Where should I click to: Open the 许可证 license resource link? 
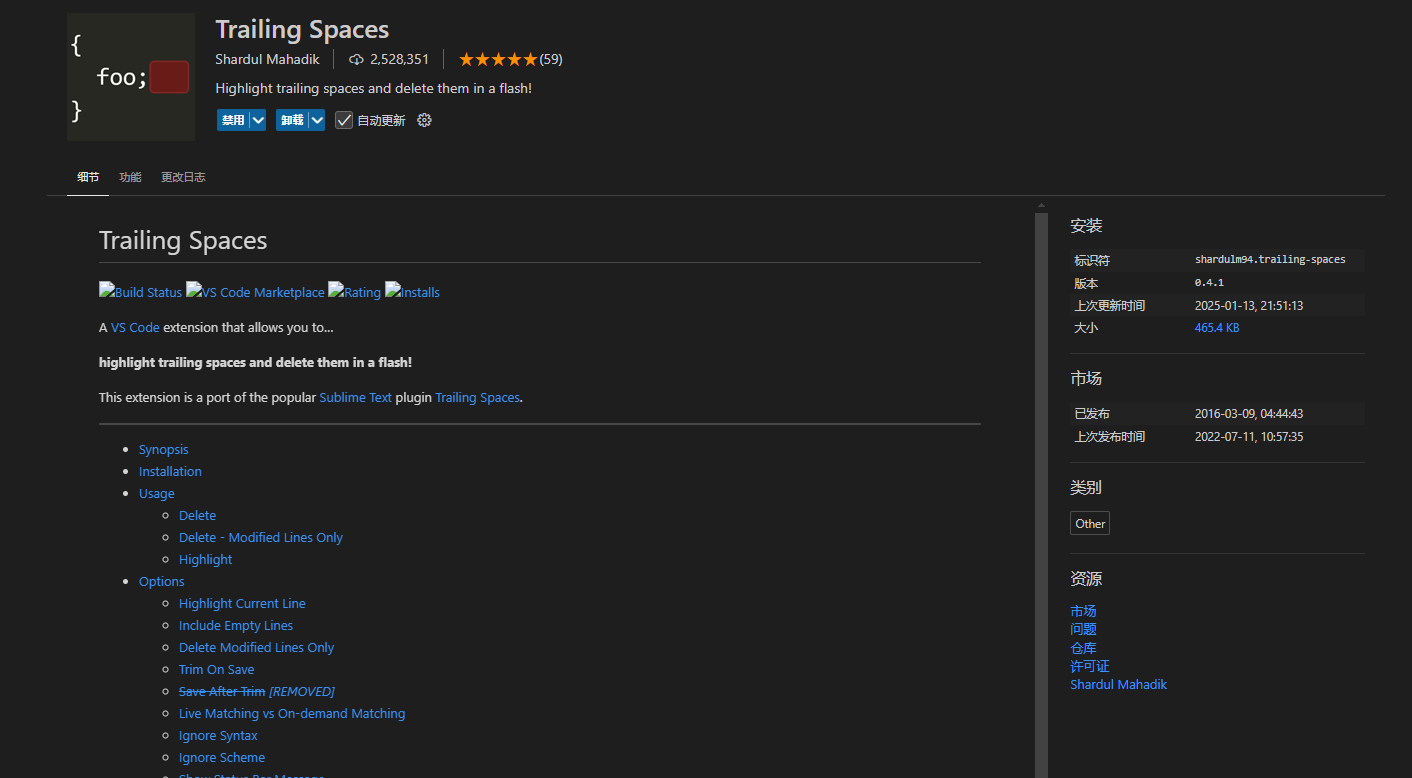[1090, 666]
